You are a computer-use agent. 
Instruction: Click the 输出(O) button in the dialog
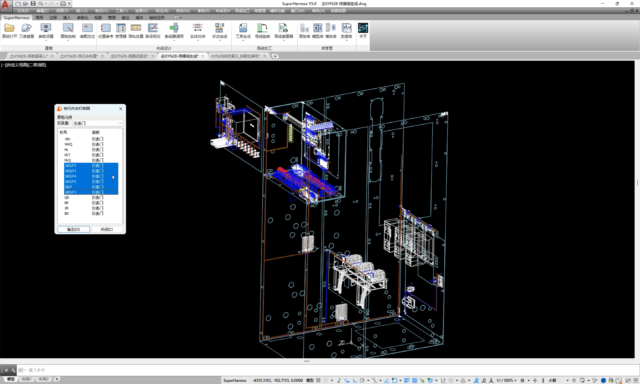click(x=73, y=229)
